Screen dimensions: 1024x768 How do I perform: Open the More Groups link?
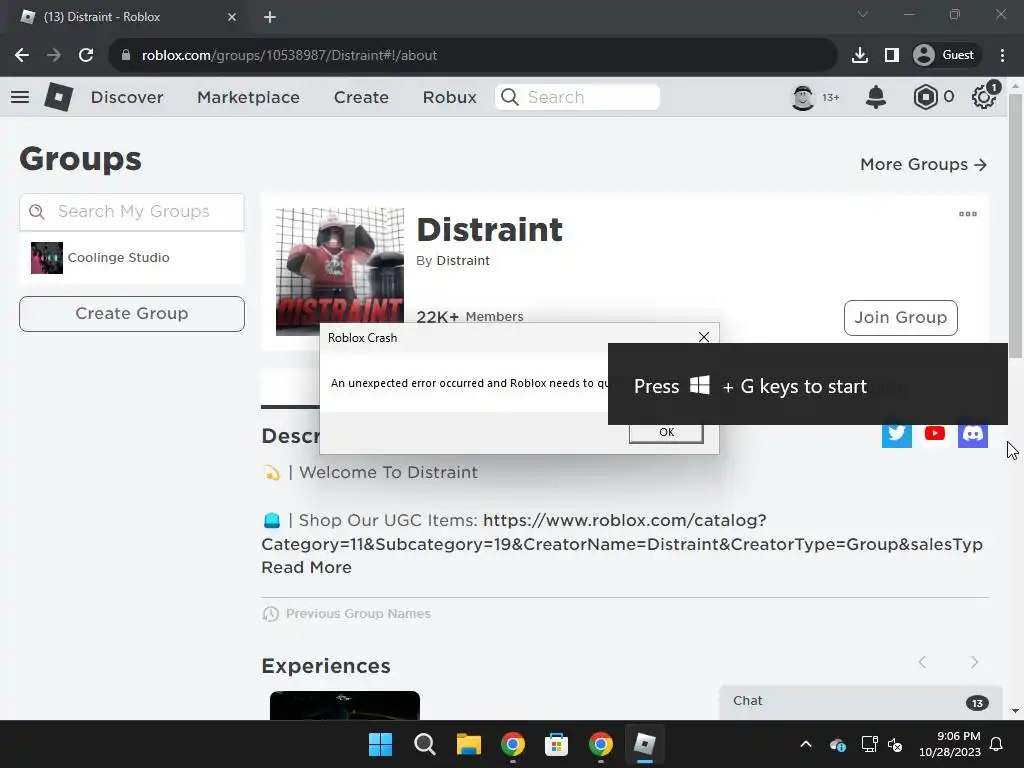(x=923, y=165)
